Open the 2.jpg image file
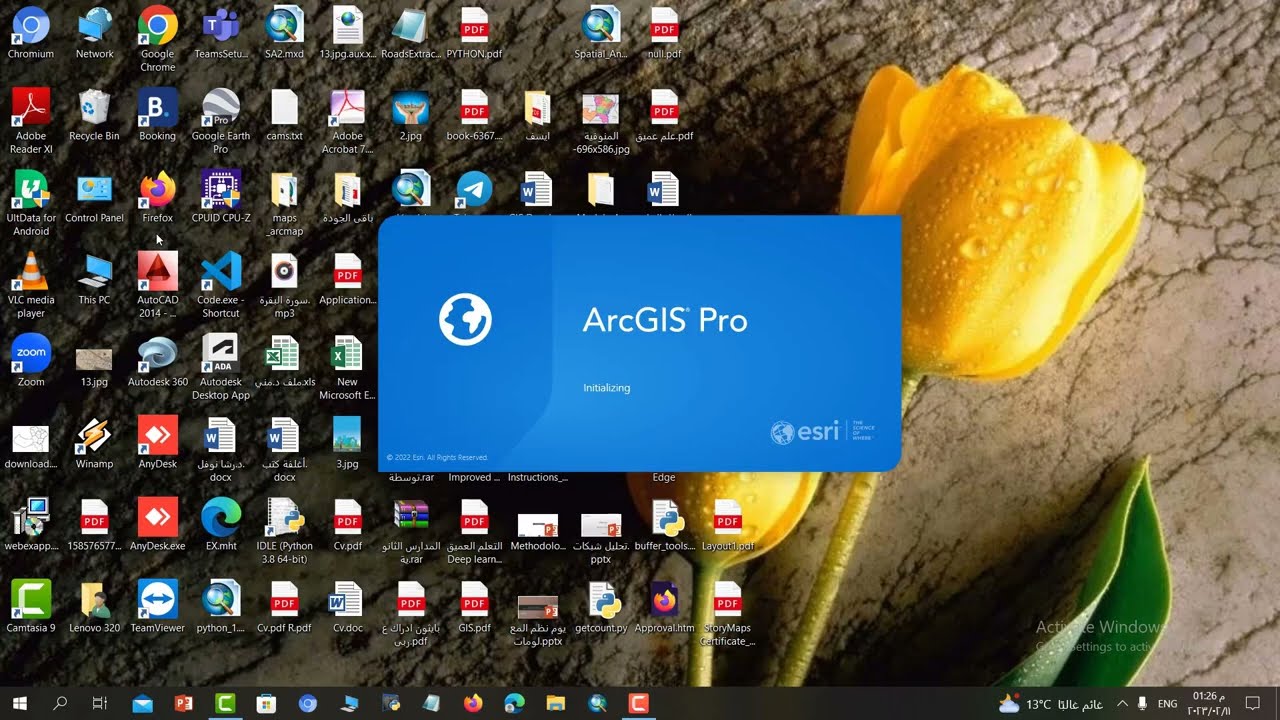The image size is (1280, 720). coord(411,115)
